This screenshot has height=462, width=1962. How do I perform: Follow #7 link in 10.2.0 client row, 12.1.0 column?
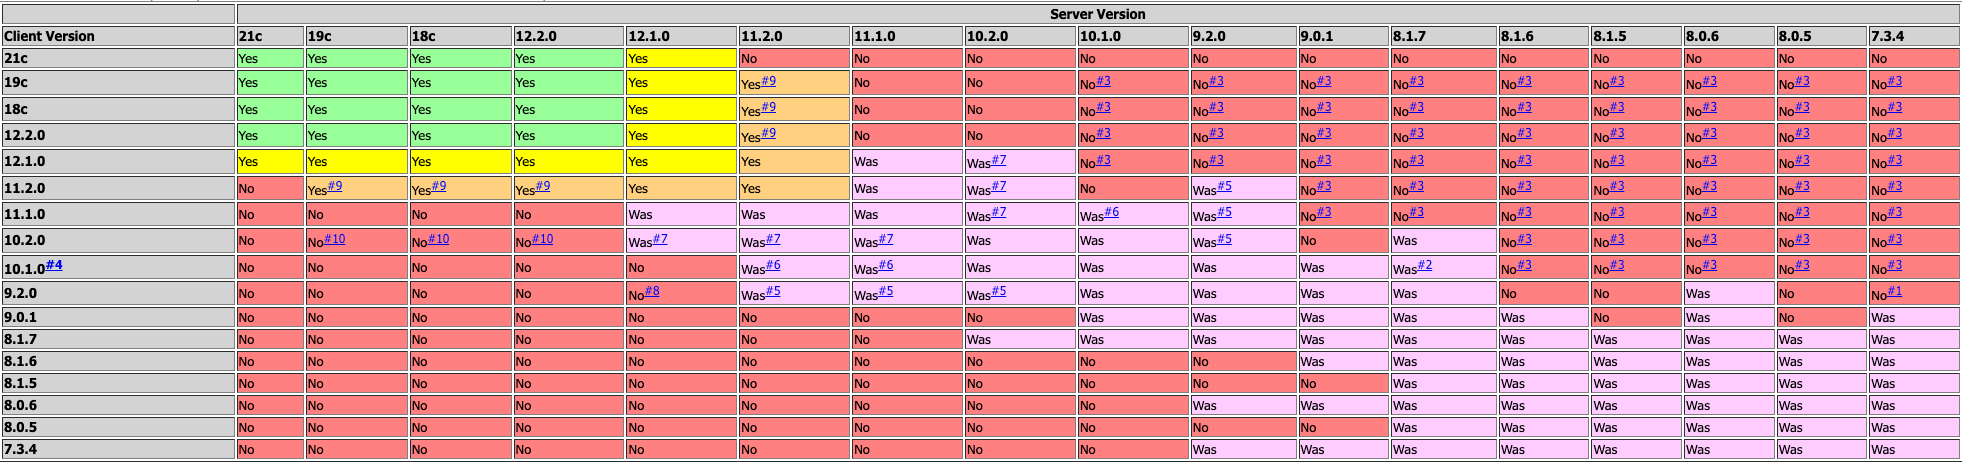click(x=660, y=239)
